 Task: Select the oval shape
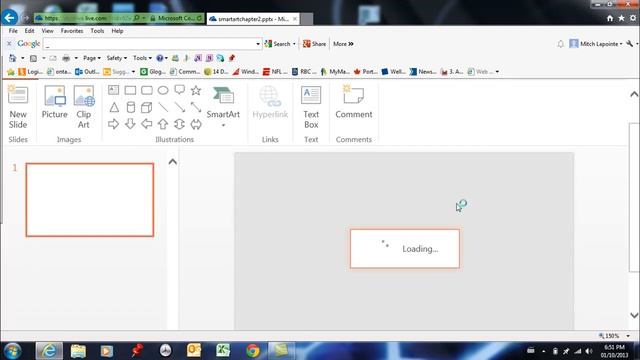tap(163, 90)
